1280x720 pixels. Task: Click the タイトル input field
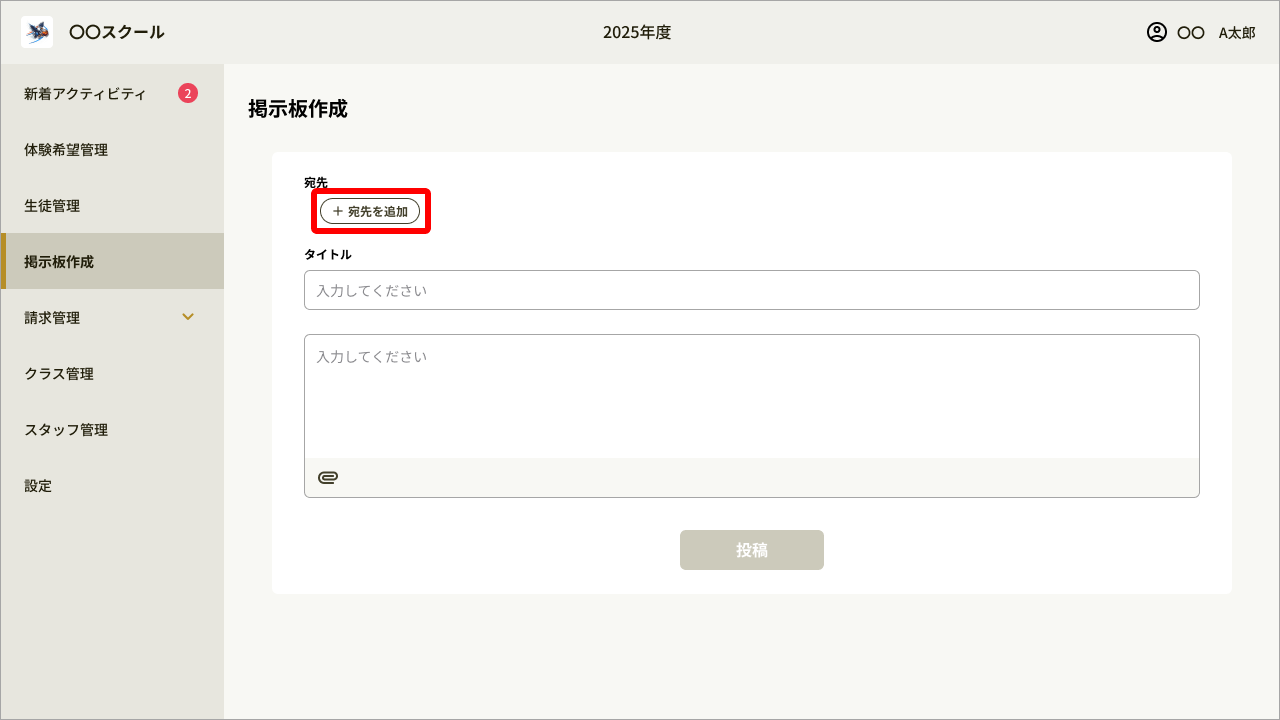coord(752,290)
